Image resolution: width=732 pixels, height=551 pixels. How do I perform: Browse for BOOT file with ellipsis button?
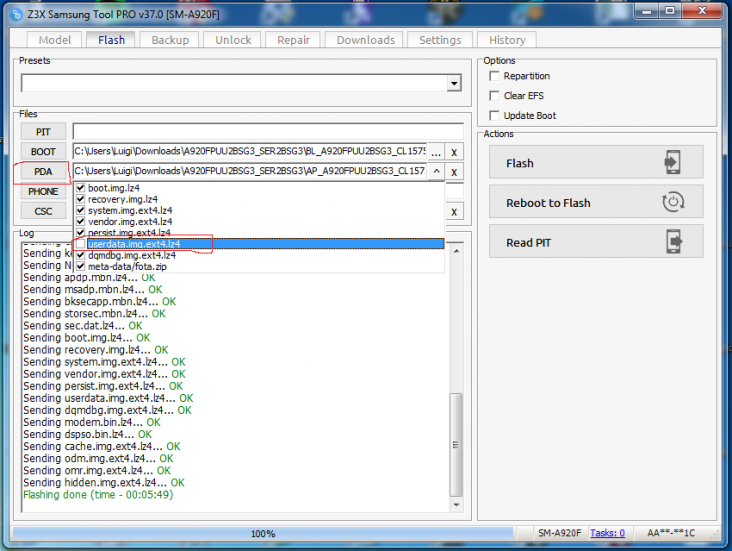(x=436, y=152)
